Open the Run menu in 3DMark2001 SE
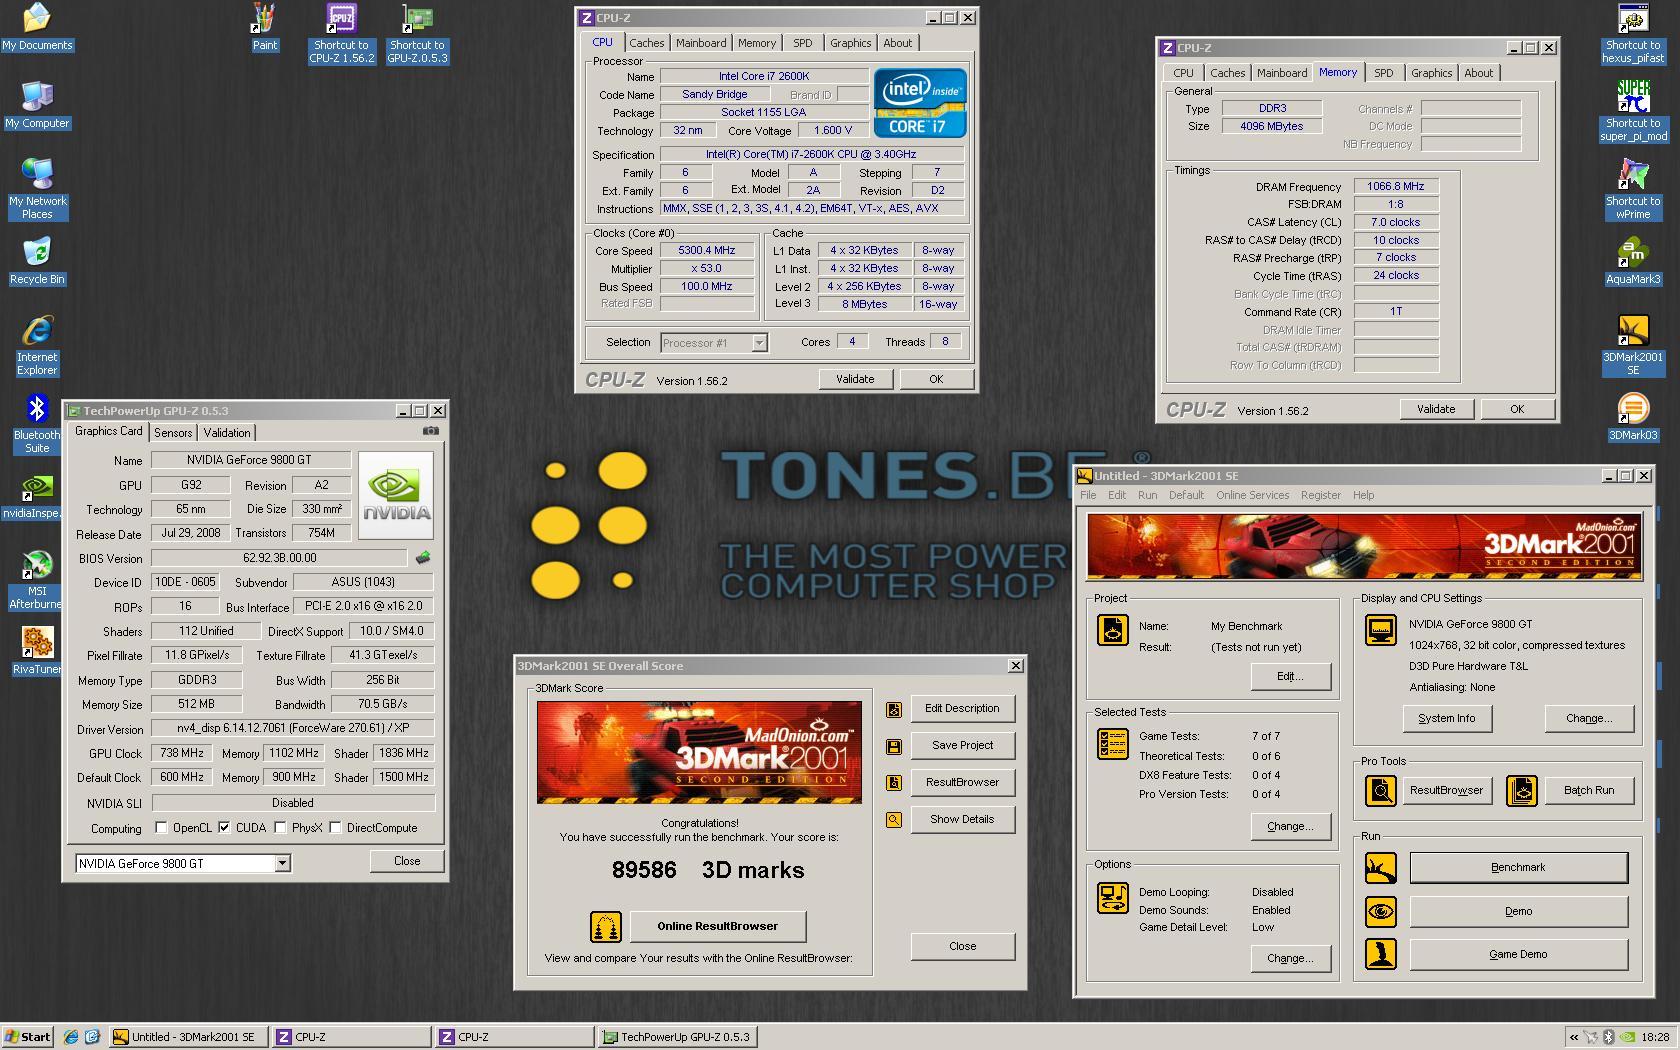The width and height of the screenshot is (1680, 1050). (1147, 496)
